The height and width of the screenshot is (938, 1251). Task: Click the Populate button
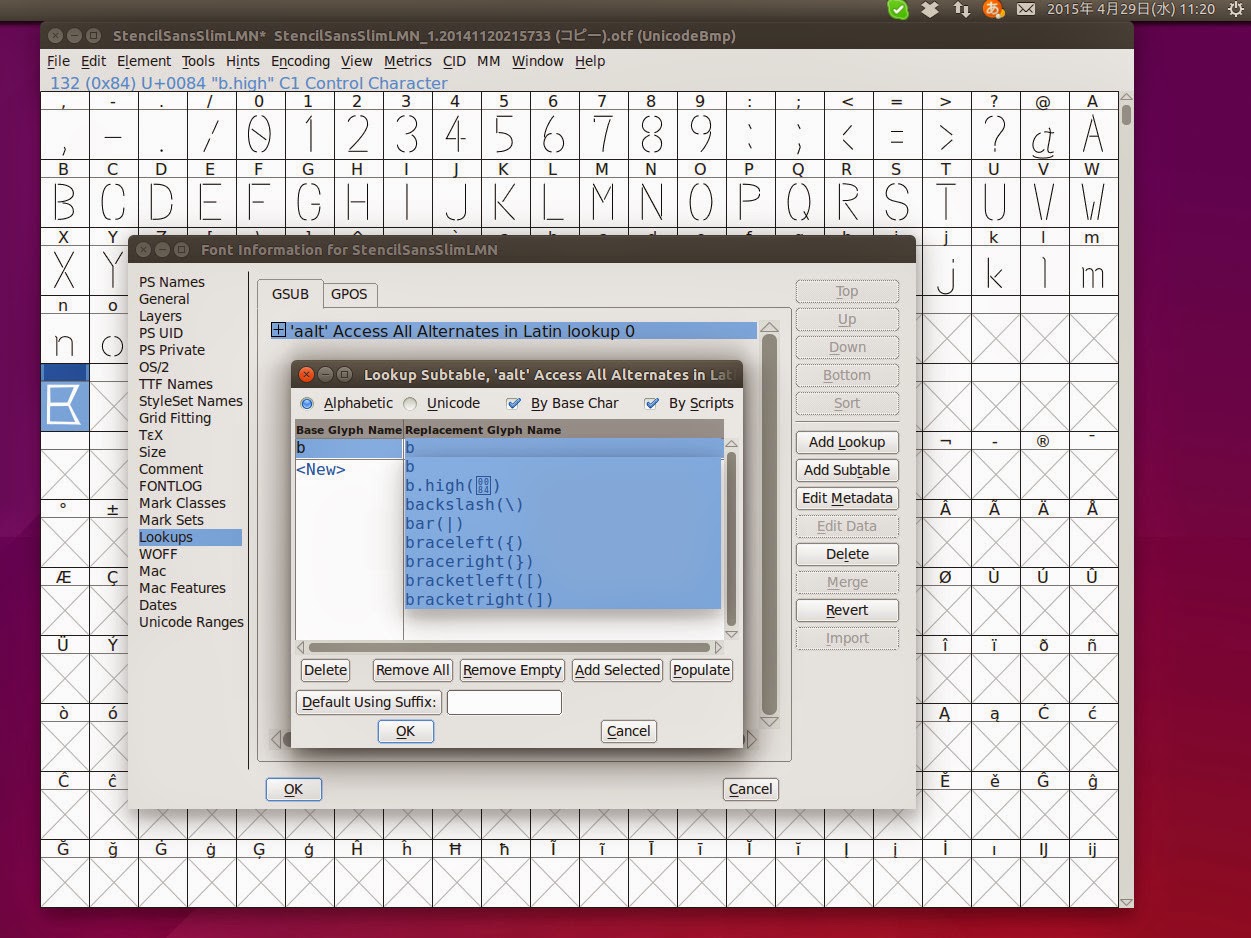(x=701, y=670)
